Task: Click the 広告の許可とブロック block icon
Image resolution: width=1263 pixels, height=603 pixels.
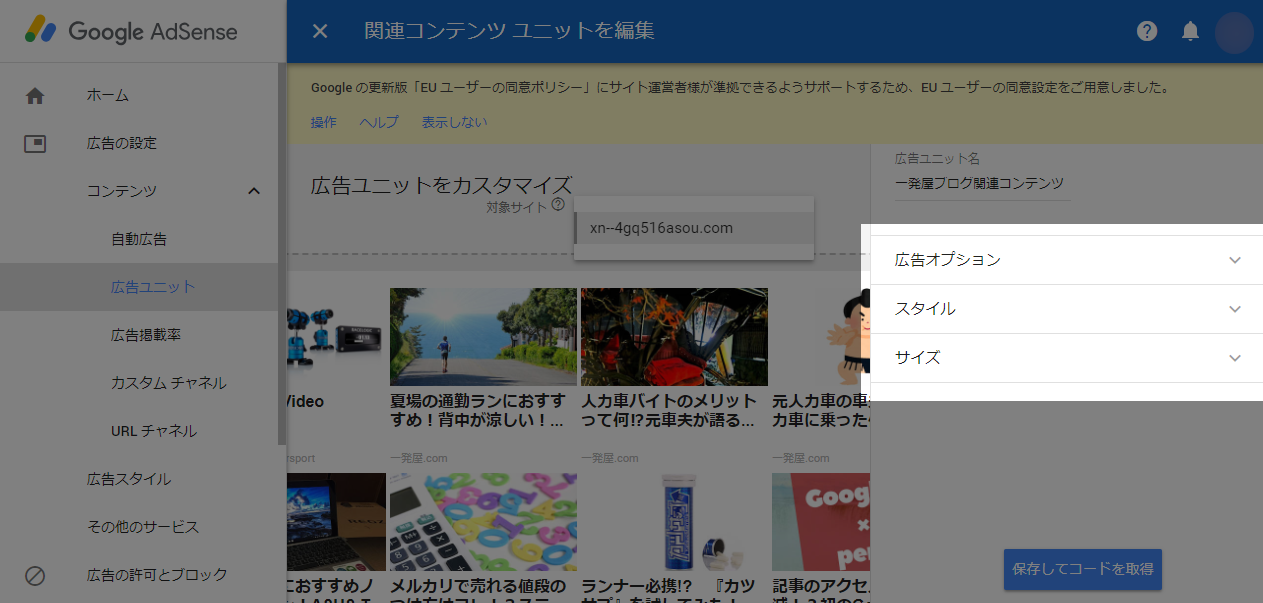Action: click(35, 575)
